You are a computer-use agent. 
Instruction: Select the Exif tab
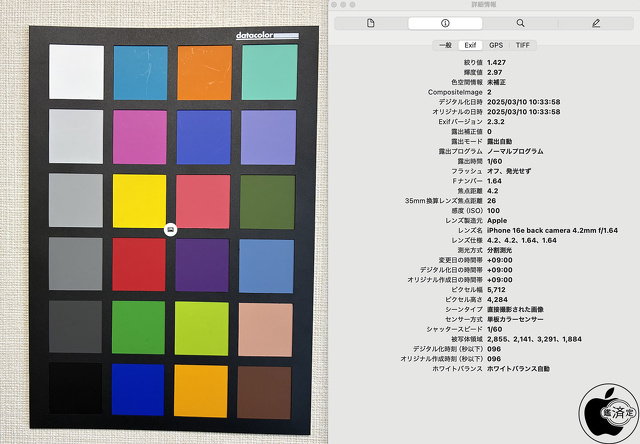point(470,45)
